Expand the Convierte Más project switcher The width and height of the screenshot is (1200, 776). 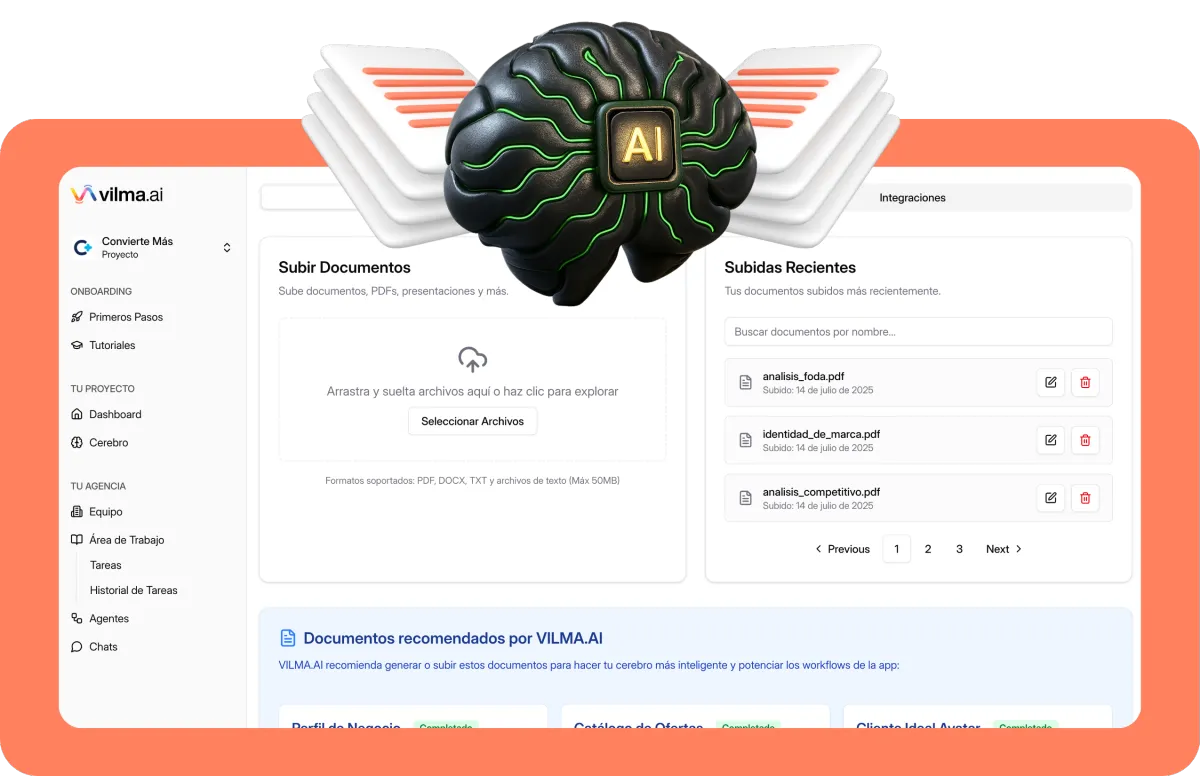(x=152, y=247)
